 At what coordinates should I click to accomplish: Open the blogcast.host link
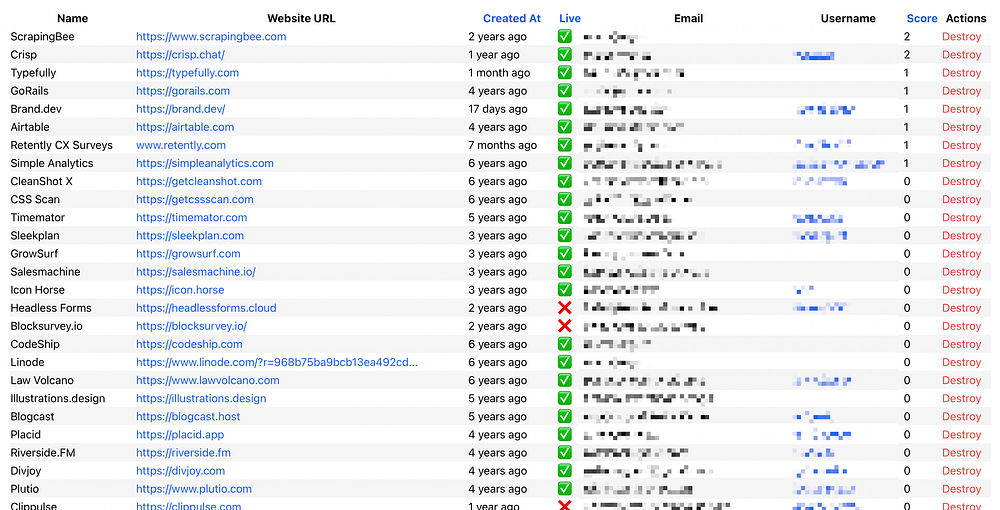188,416
